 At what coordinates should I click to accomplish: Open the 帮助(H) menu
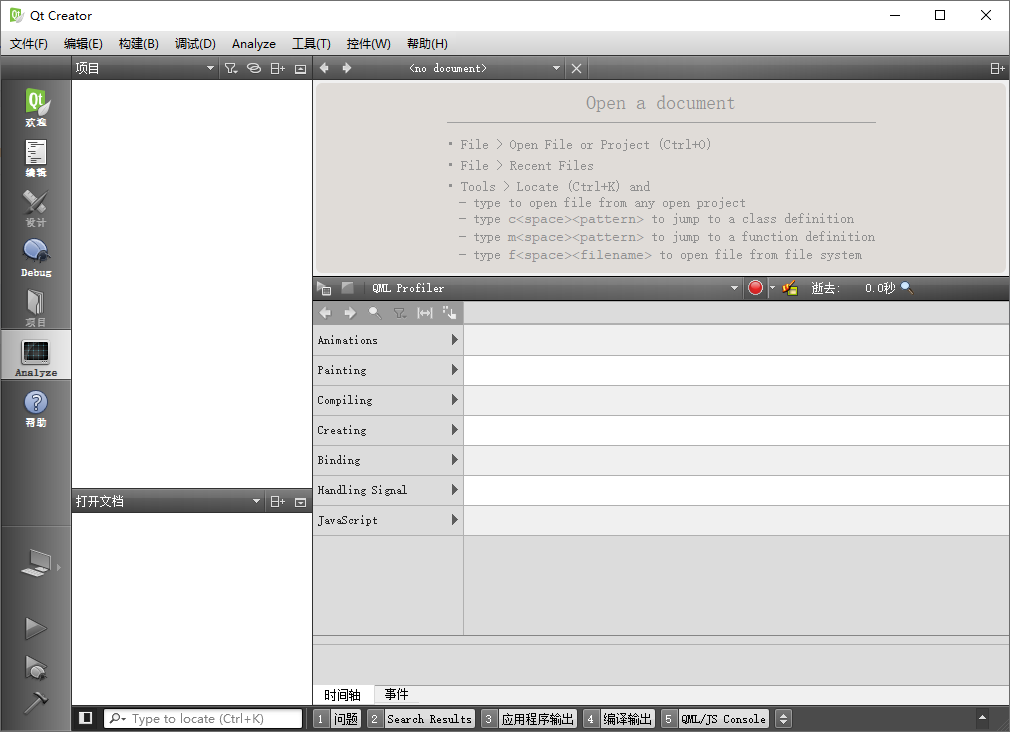coord(427,43)
